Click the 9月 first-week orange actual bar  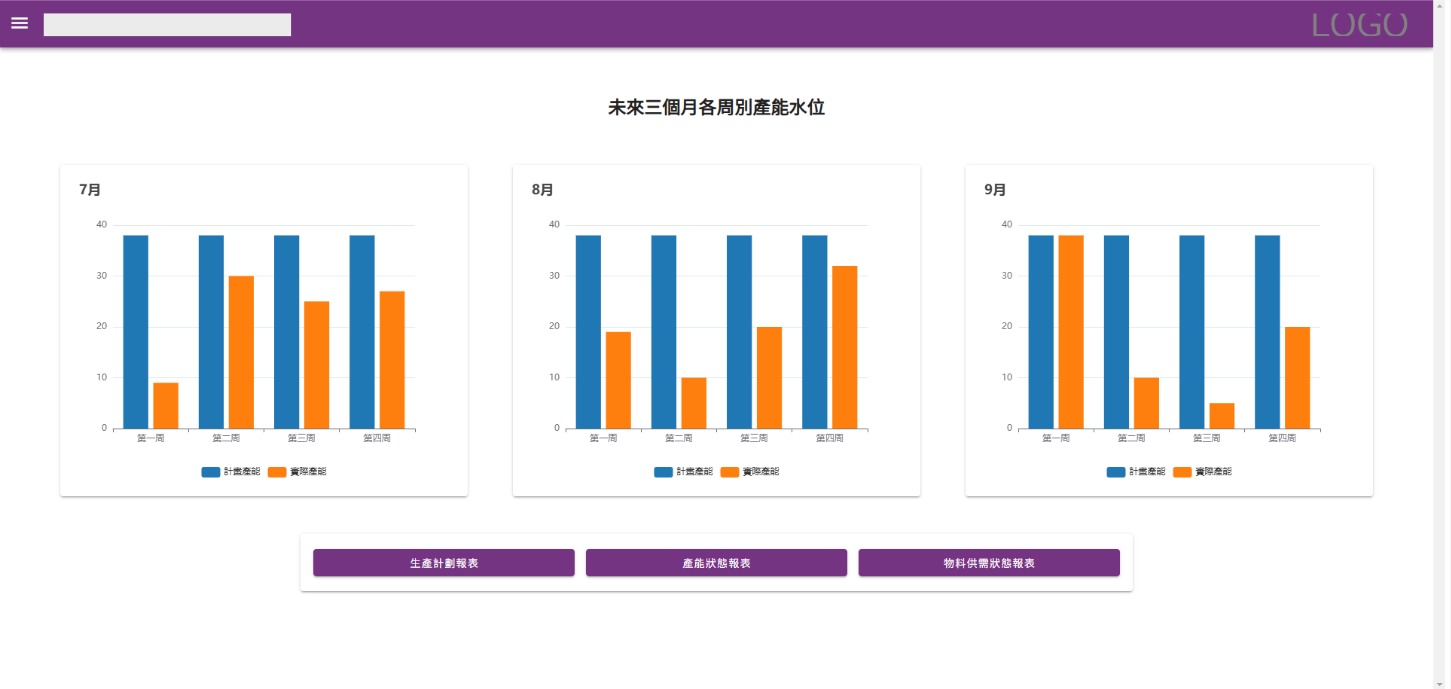click(1071, 332)
